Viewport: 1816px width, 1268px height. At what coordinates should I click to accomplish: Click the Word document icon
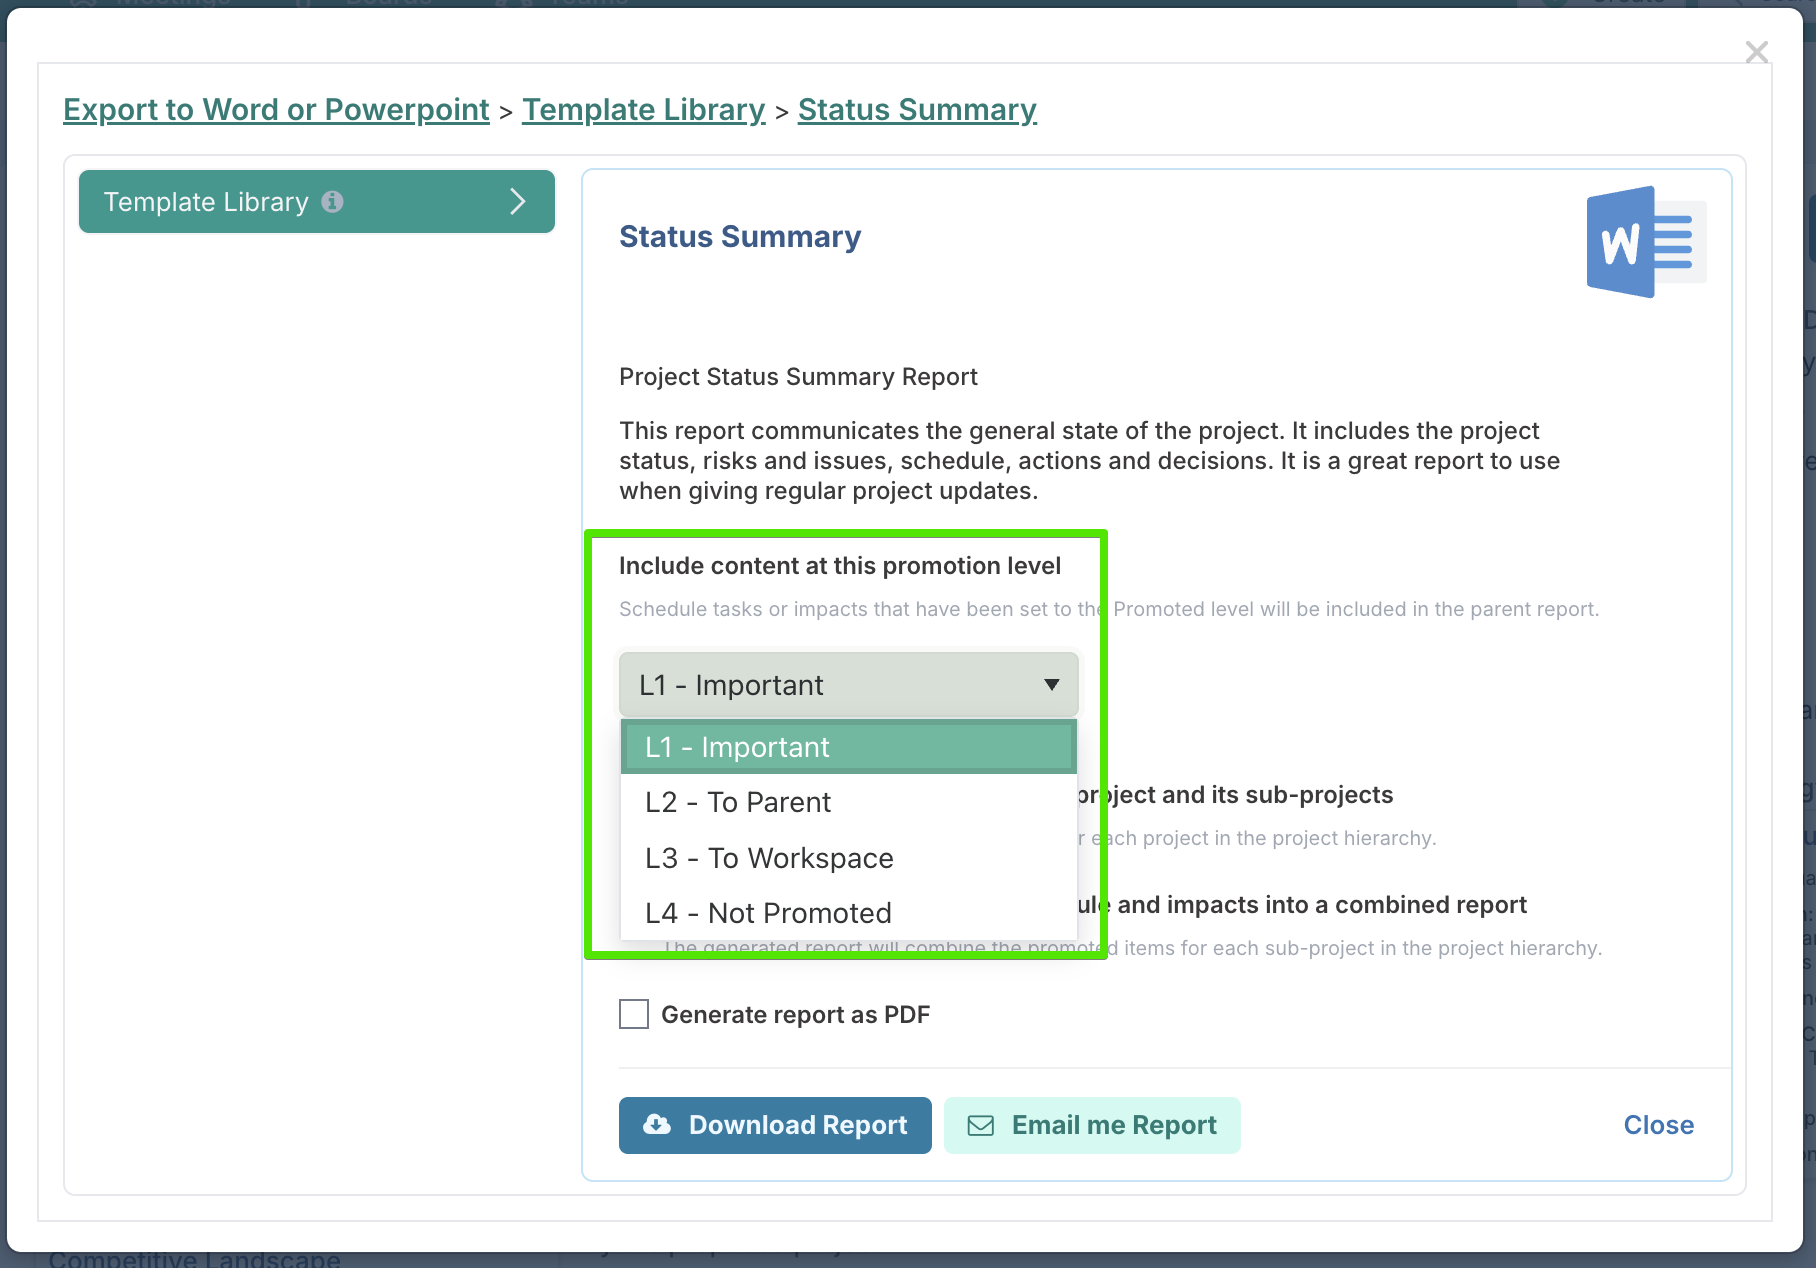tap(1646, 242)
